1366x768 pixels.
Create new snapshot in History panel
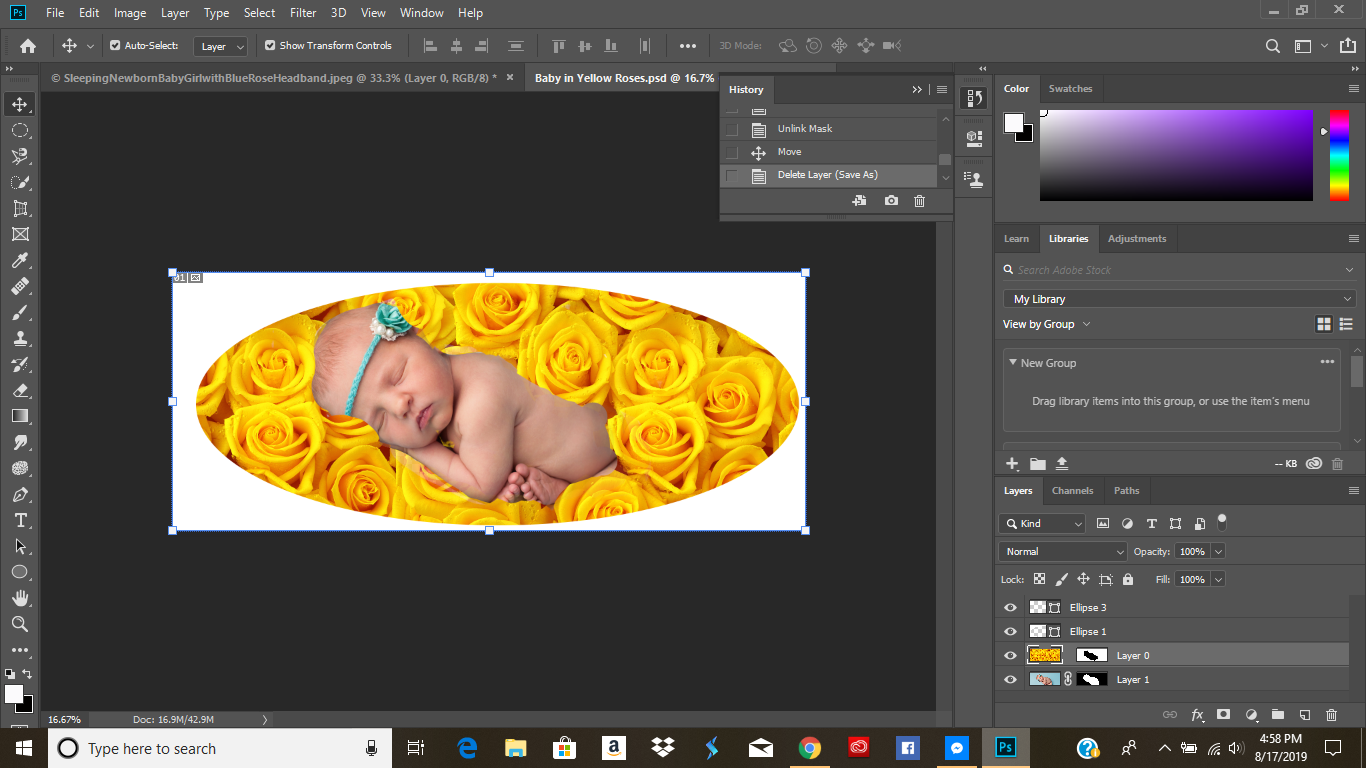coord(891,201)
